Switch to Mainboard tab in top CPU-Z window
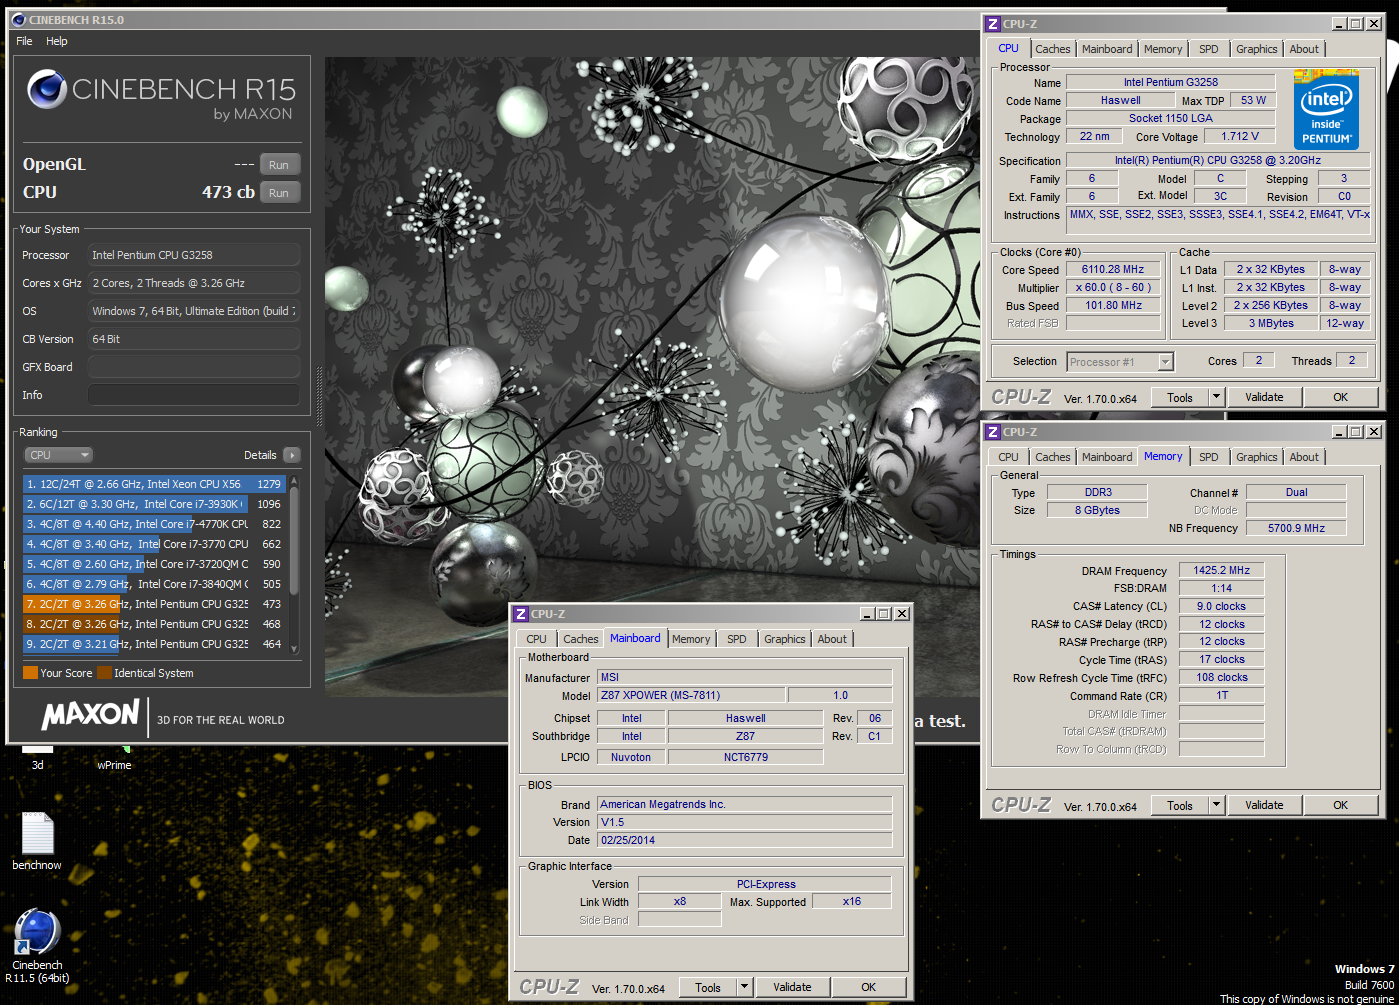Viewport: 1399px width, 1005px height. click(x=1107, y=49)
